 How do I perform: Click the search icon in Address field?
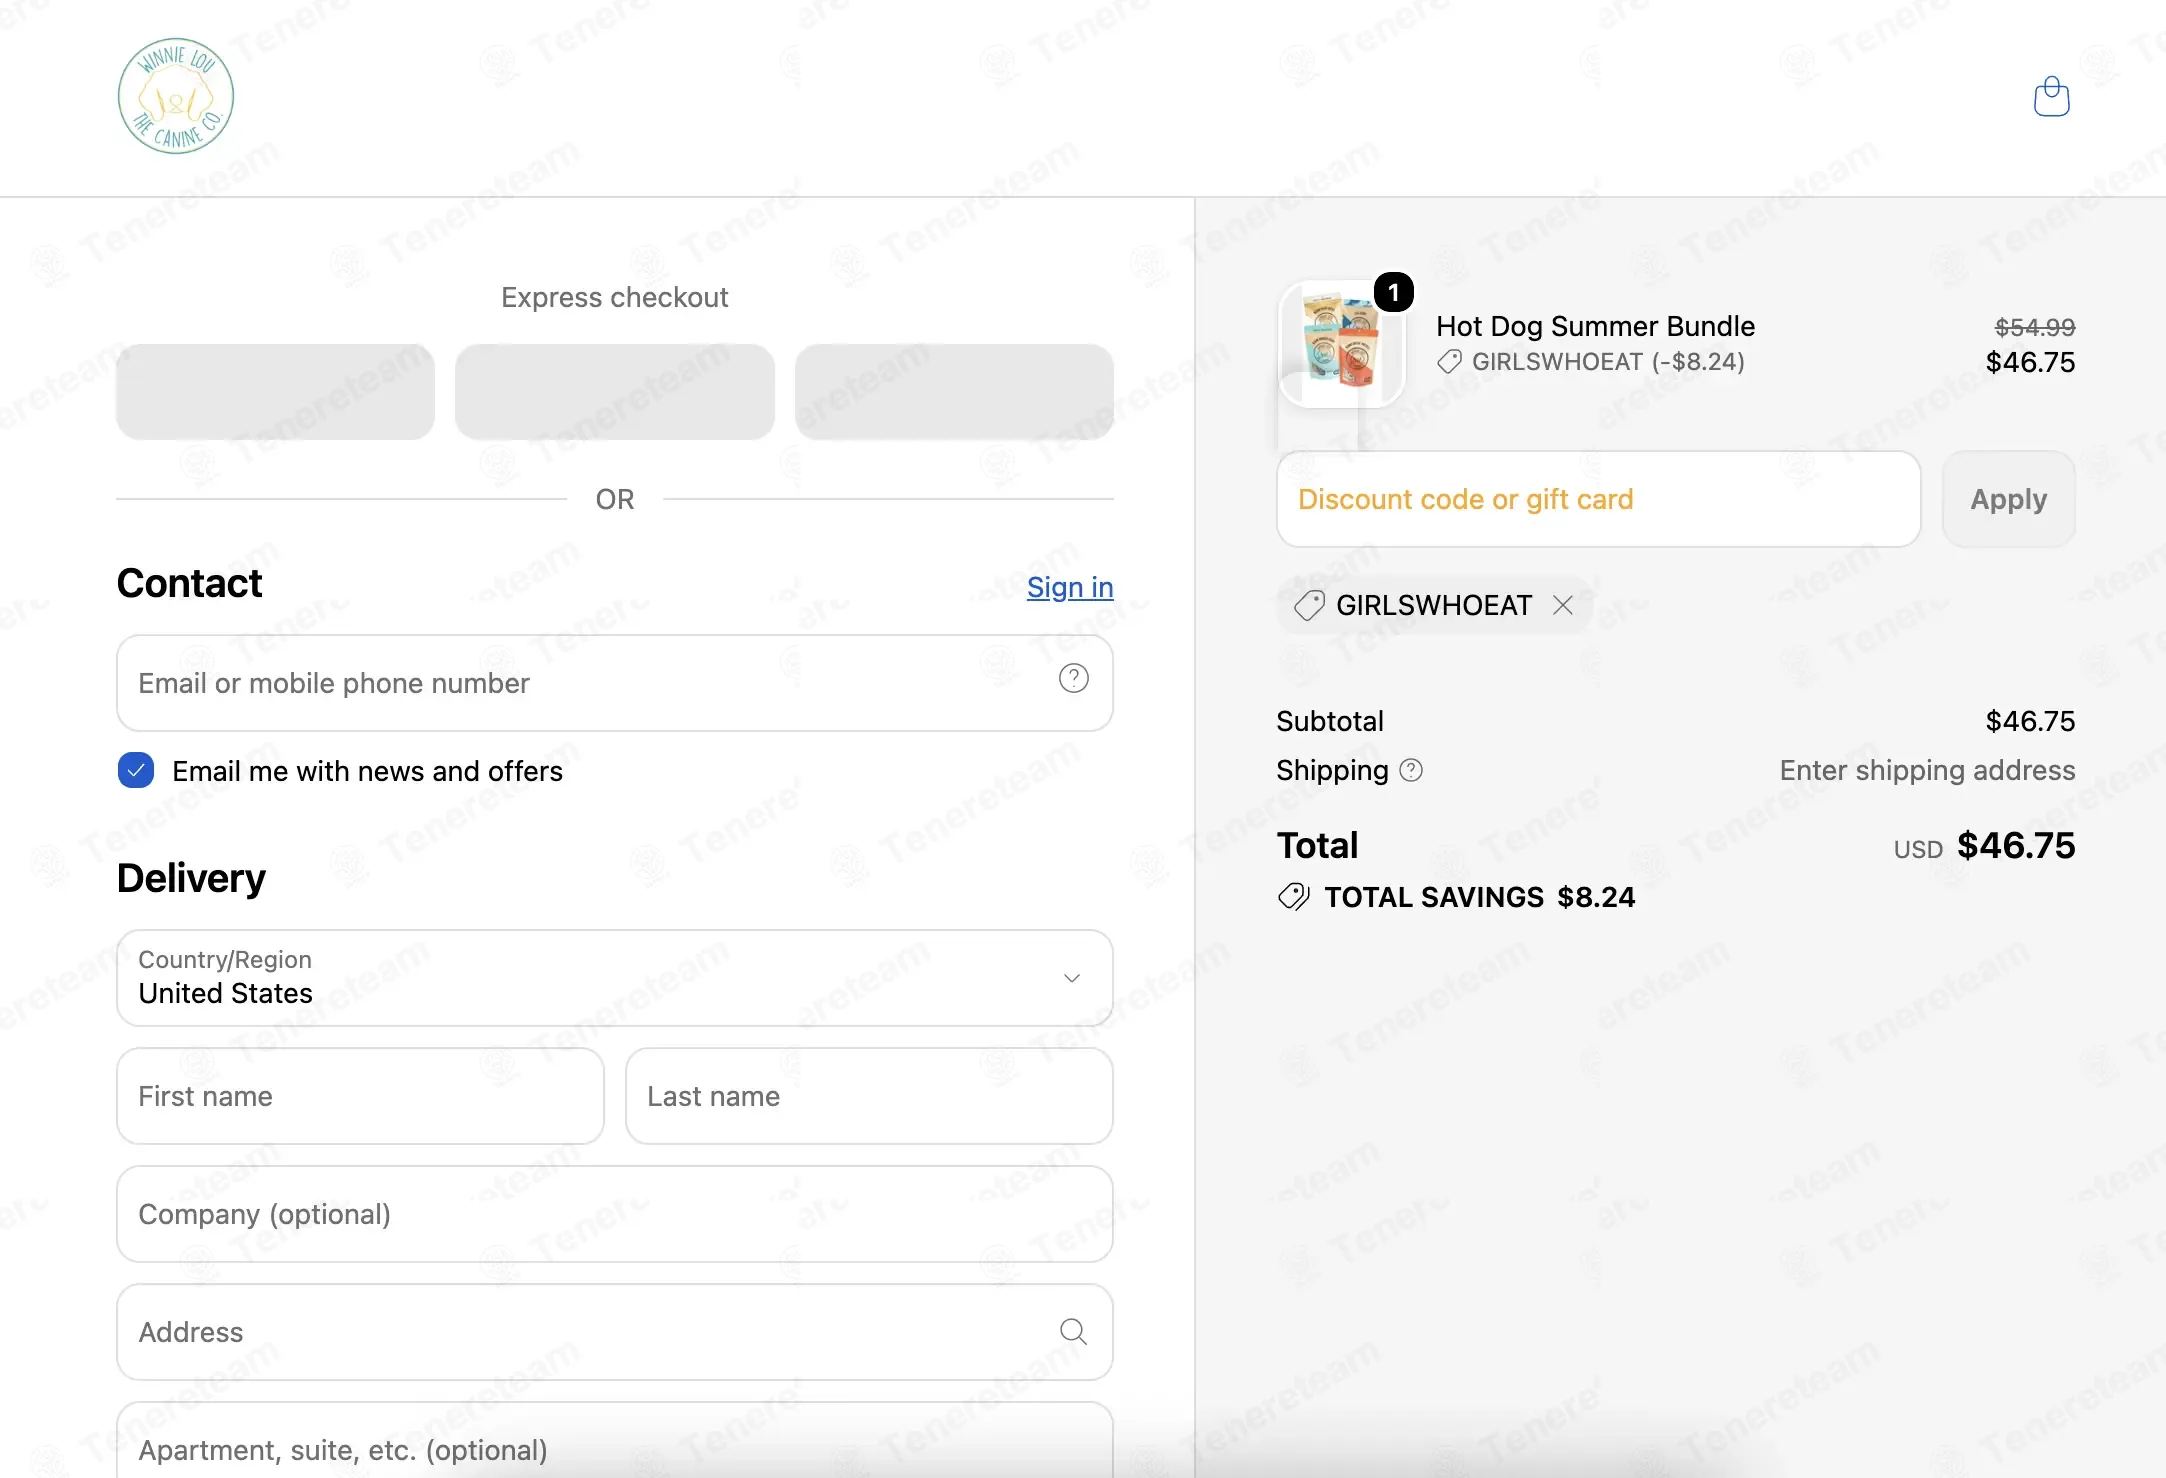pyautogui.click(x=1073, y=1332)
